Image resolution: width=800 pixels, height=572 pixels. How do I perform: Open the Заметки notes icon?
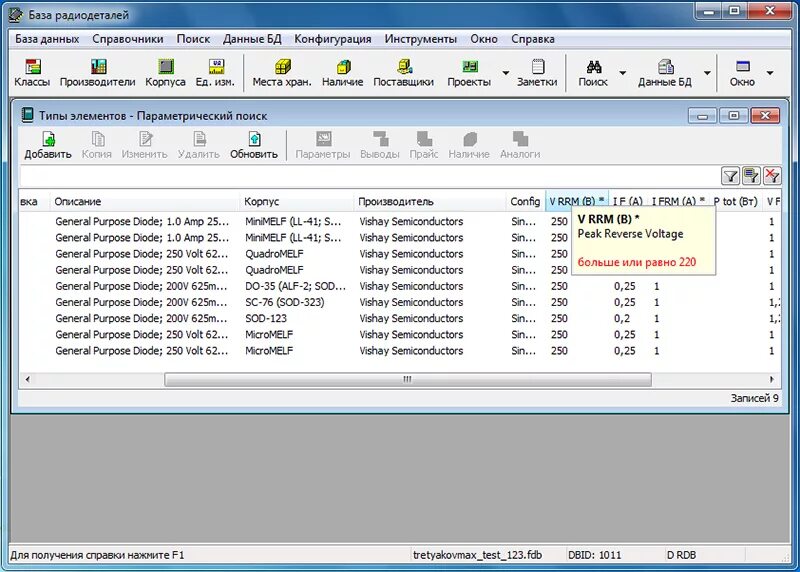tap(537, 73)
